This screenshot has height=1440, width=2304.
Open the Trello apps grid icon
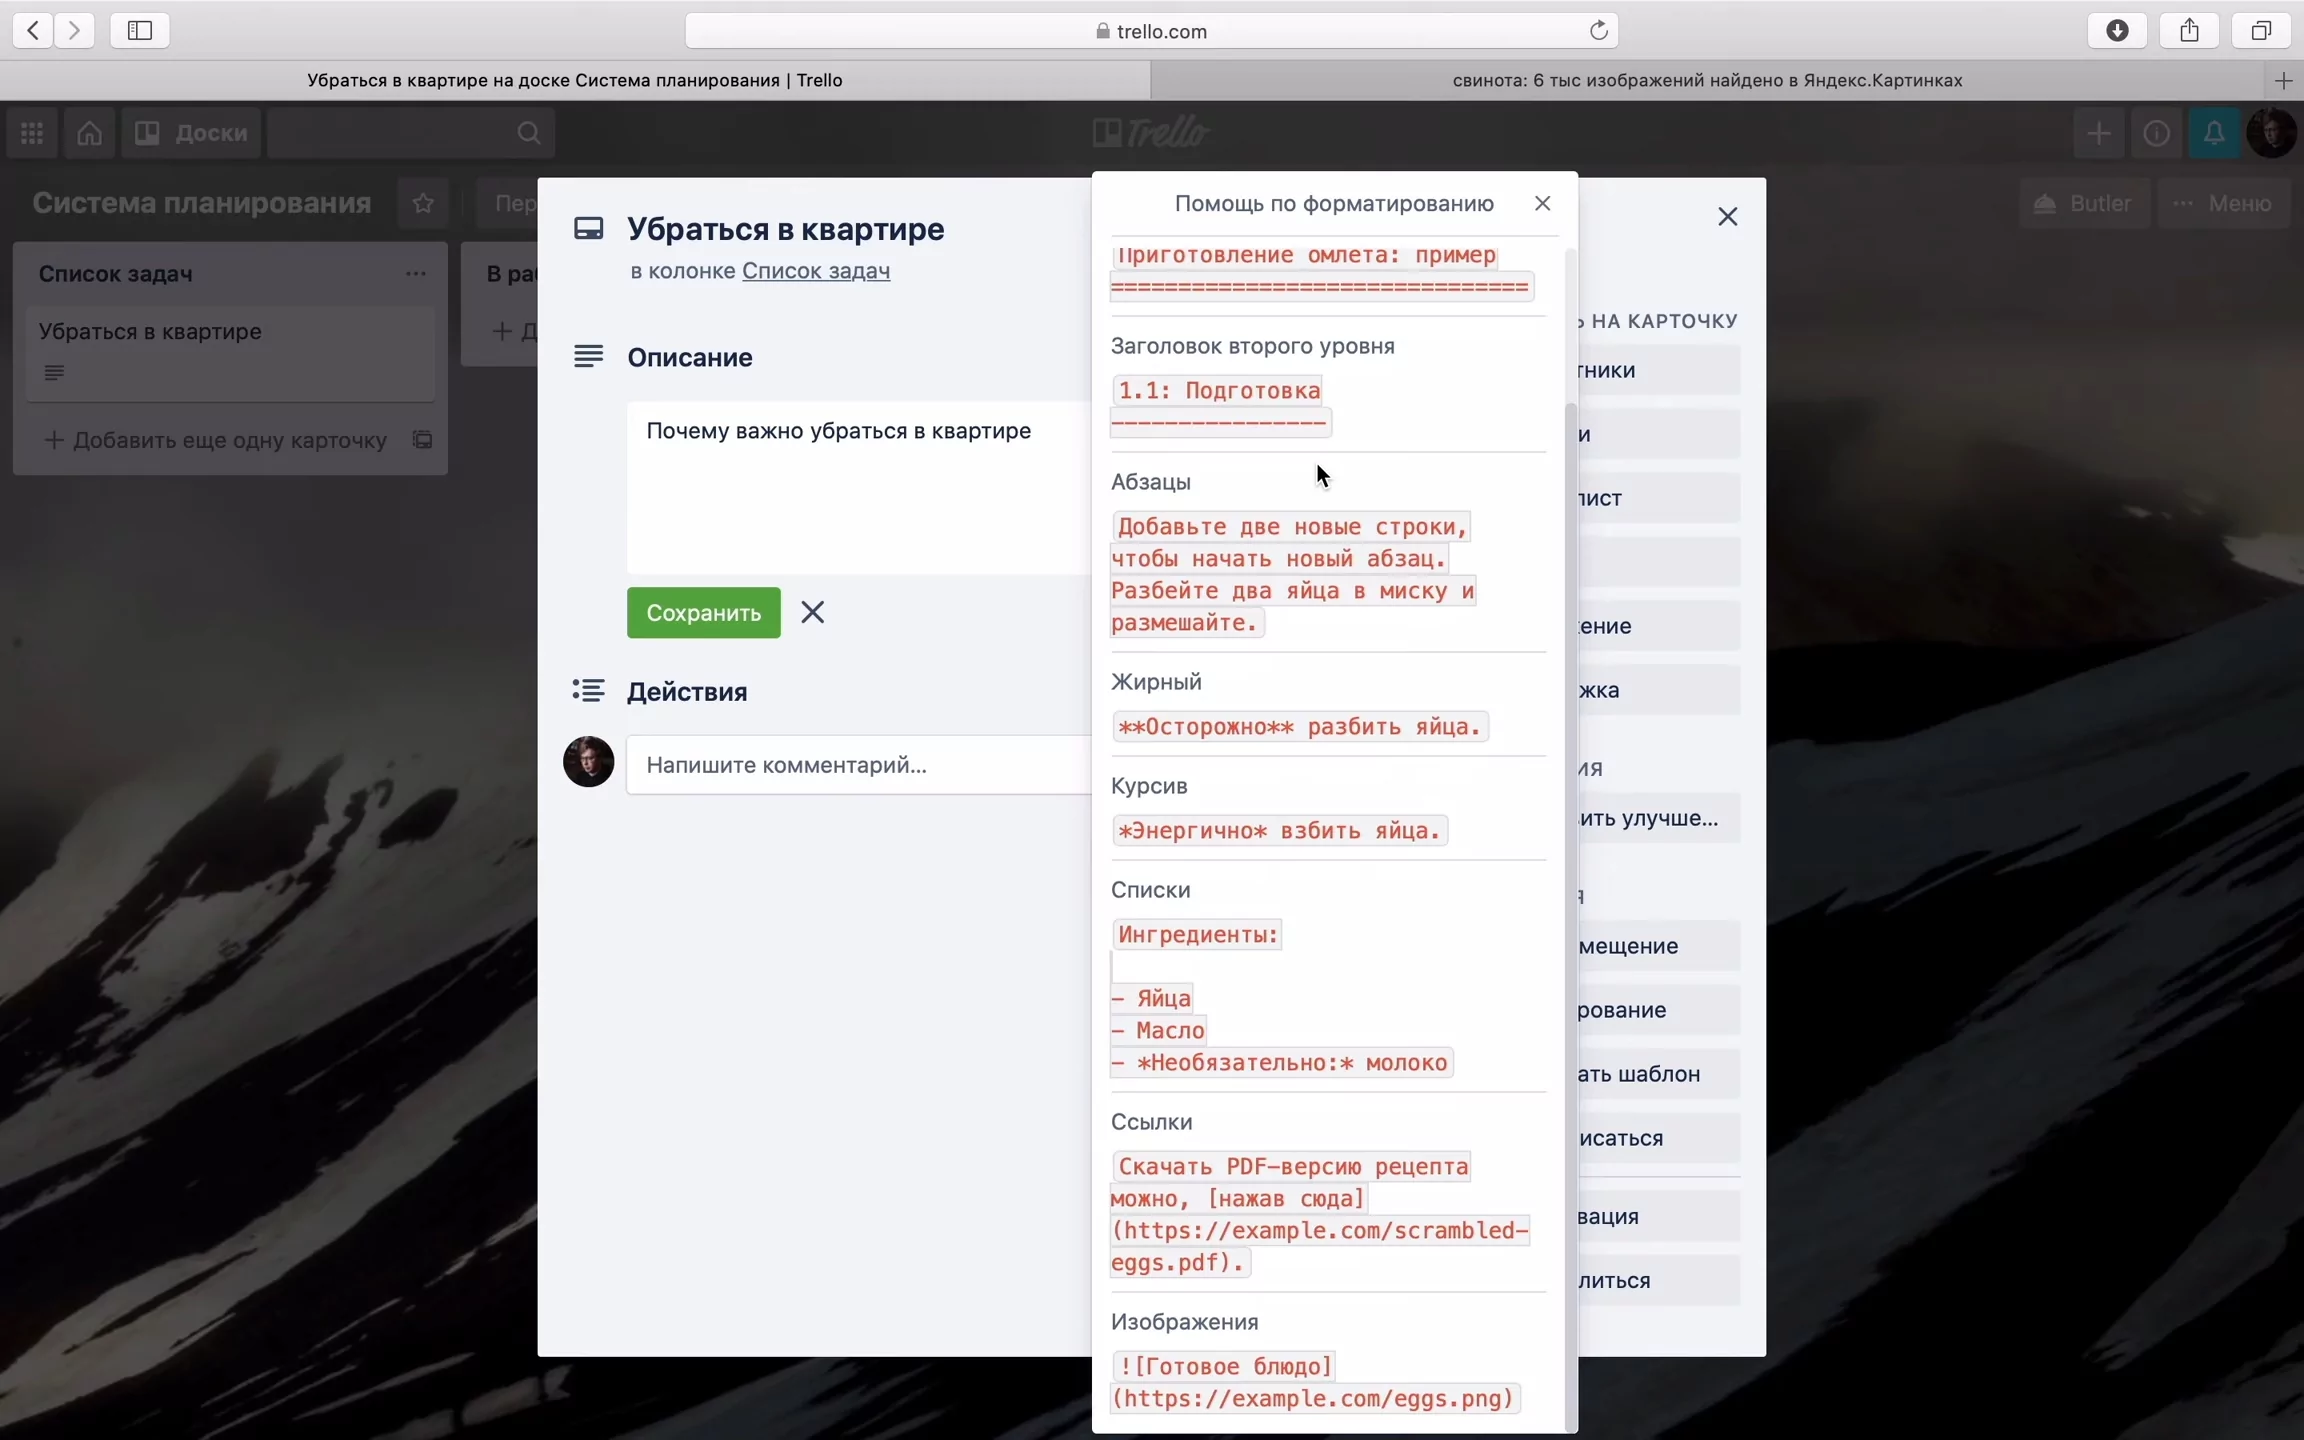point(32,132)
